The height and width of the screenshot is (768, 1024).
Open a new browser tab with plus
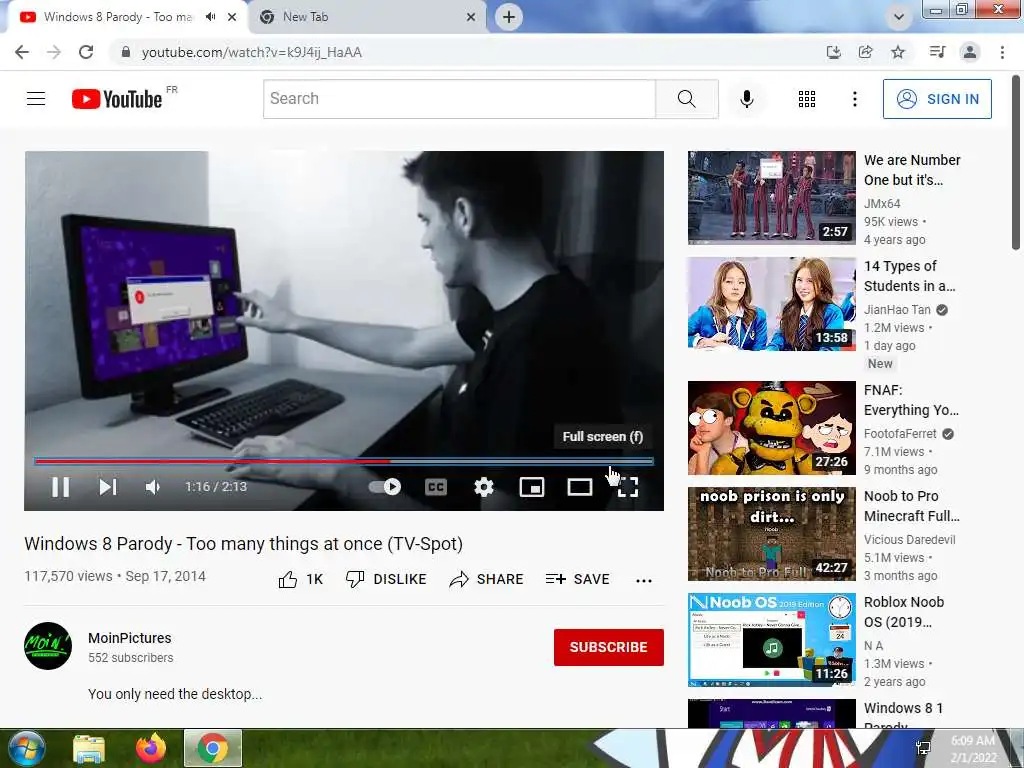(509, 17)
